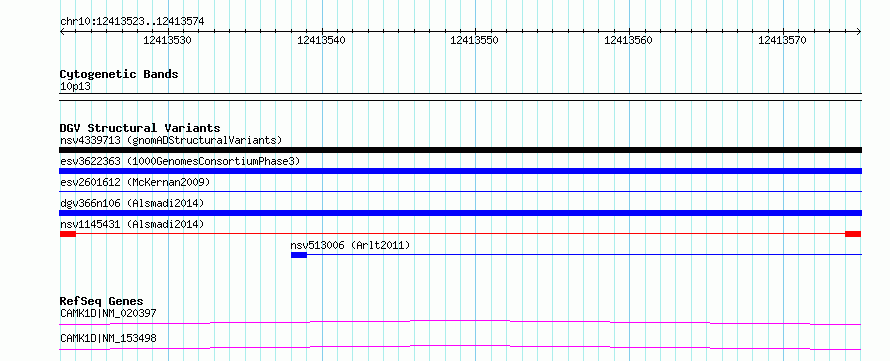Click the right red block of nsv1145431
This screenshot has height=361, width=890.
853,234
